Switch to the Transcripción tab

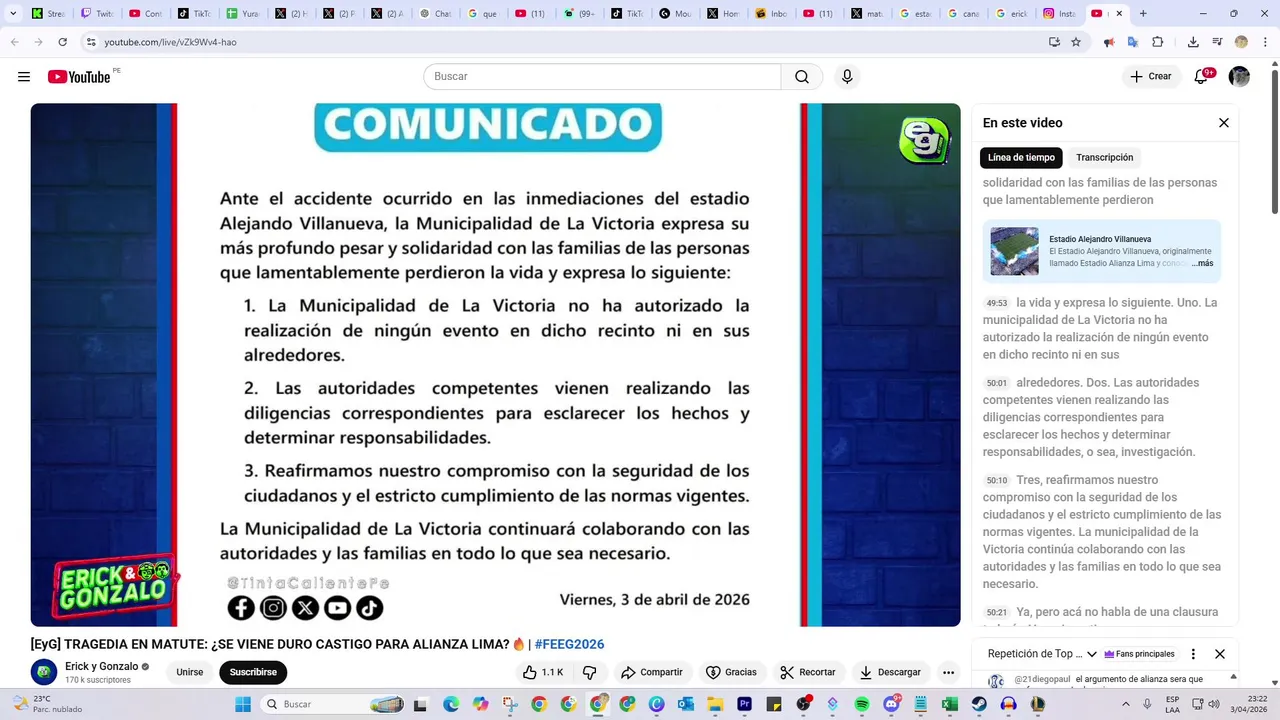pos(1104,158)
